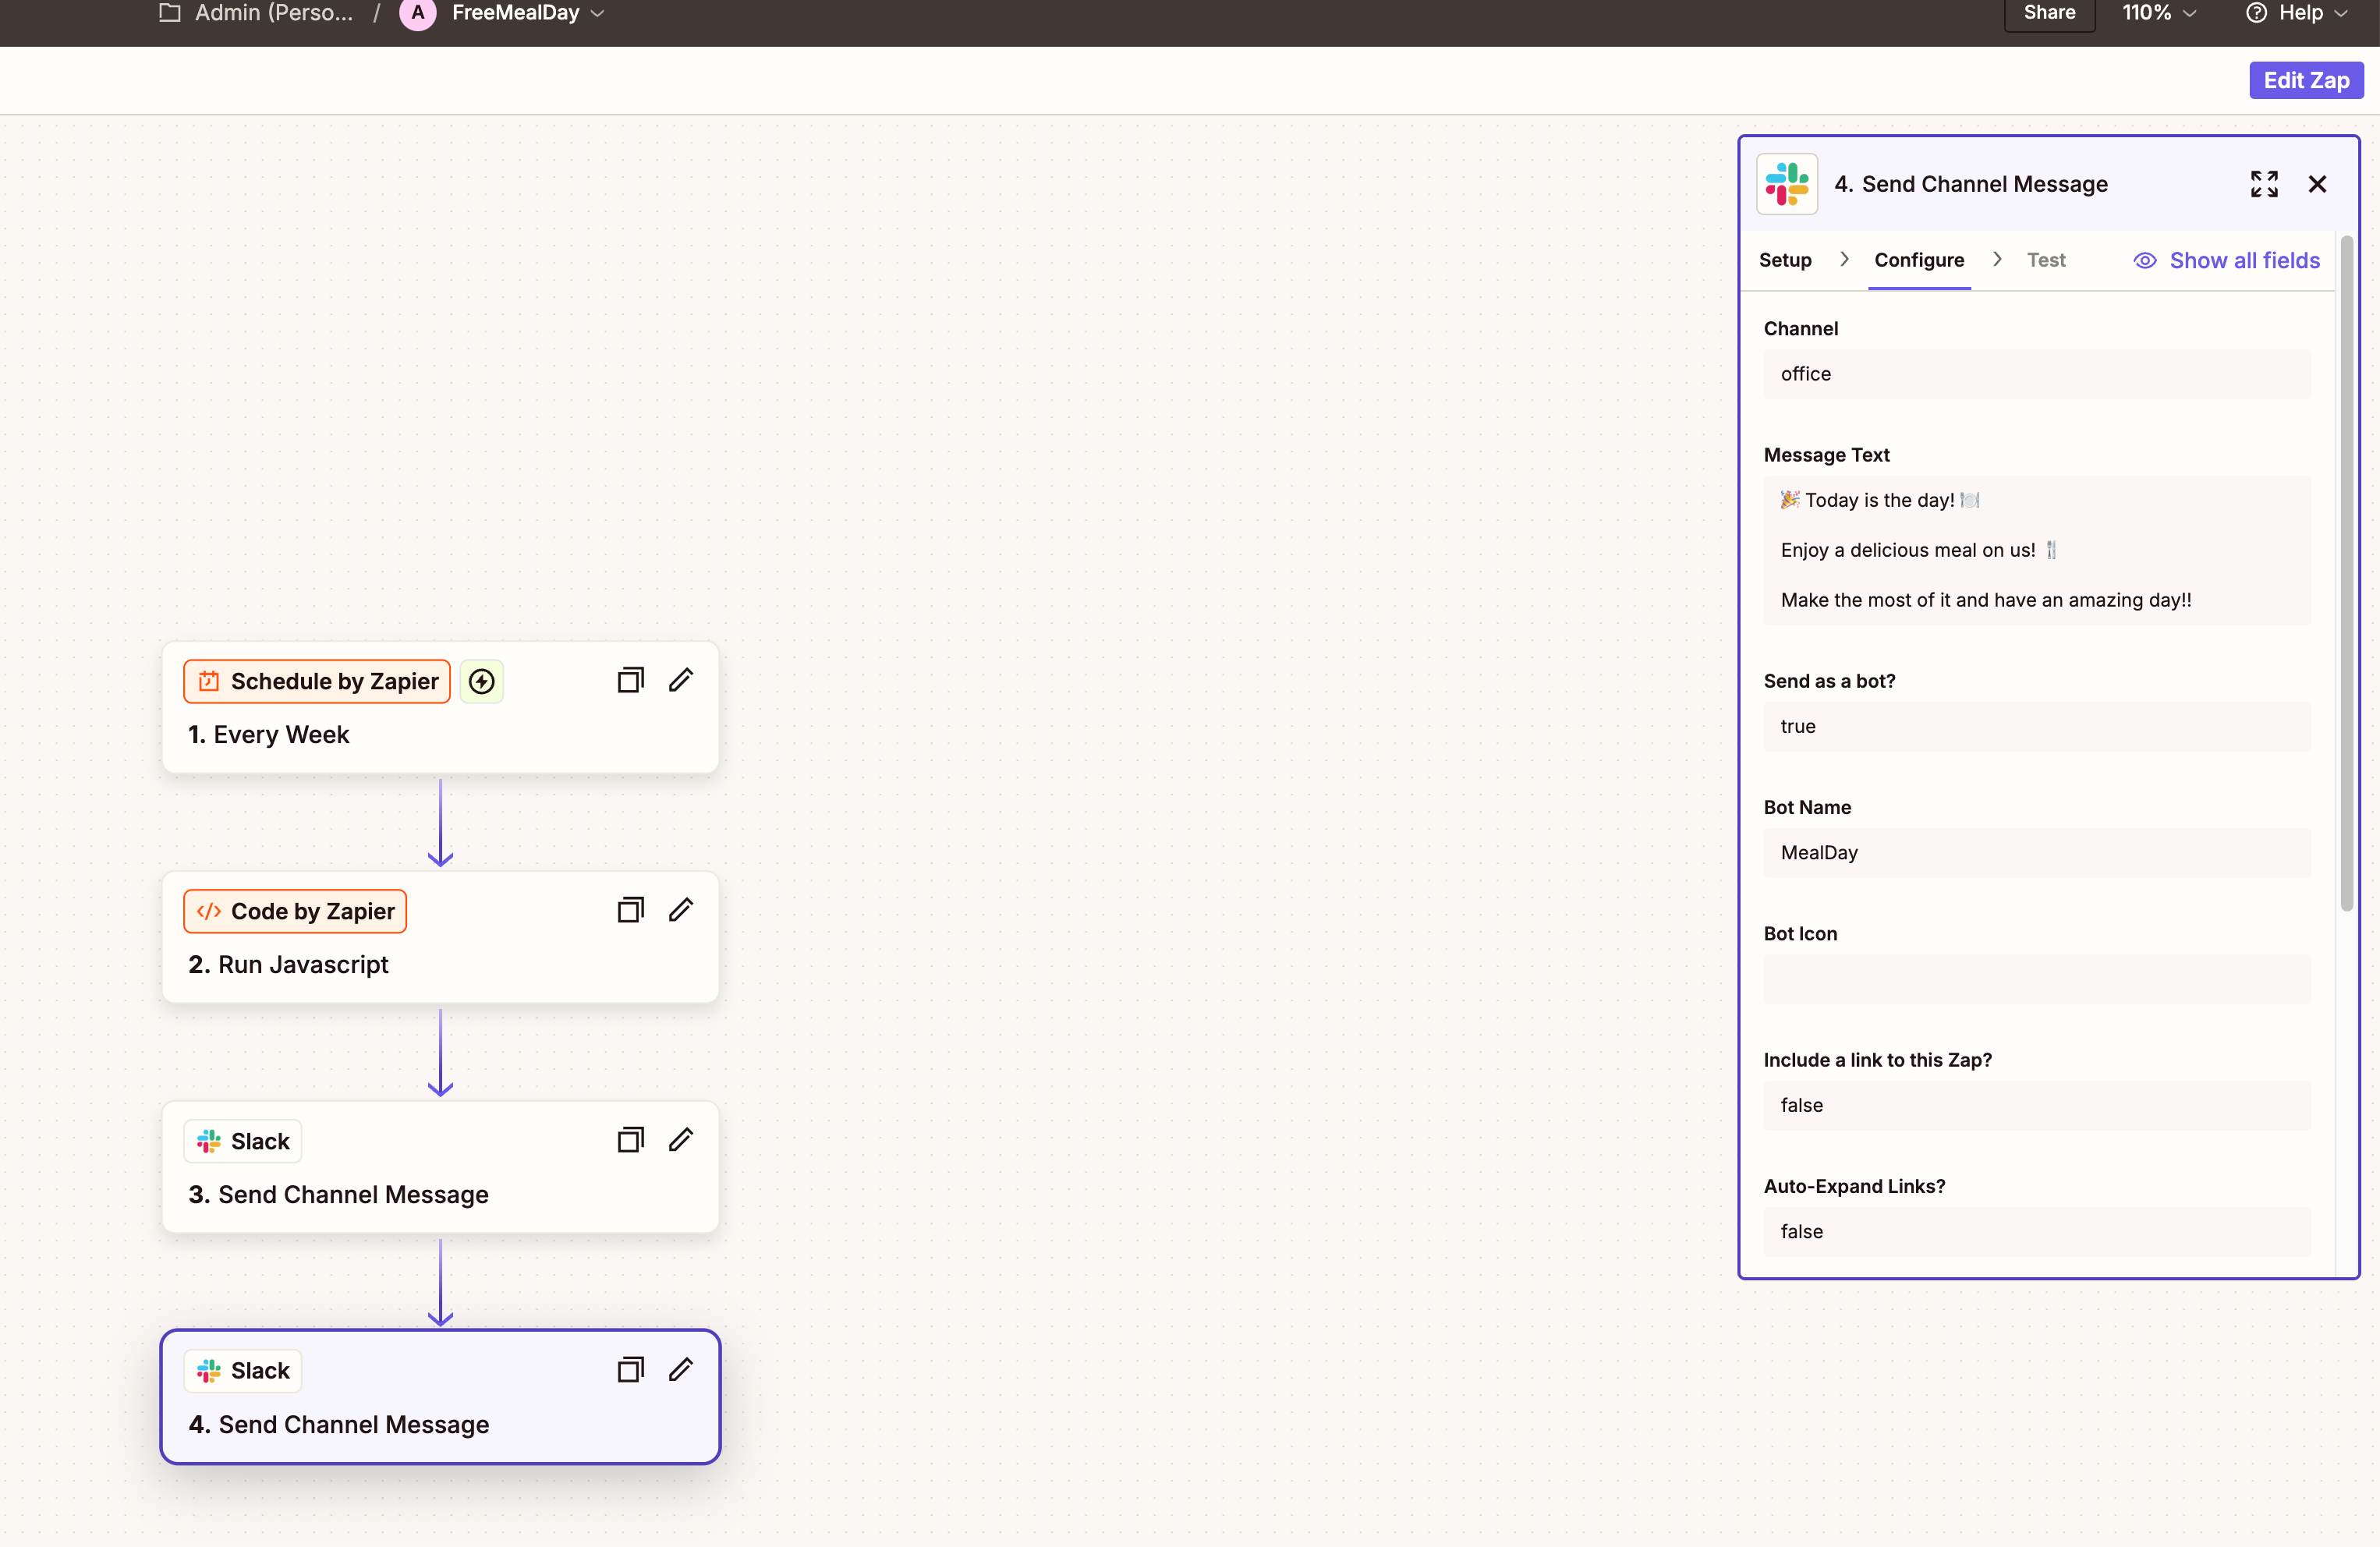
Task: Duplicate the Run Javascript step
Action: point(630,910)
